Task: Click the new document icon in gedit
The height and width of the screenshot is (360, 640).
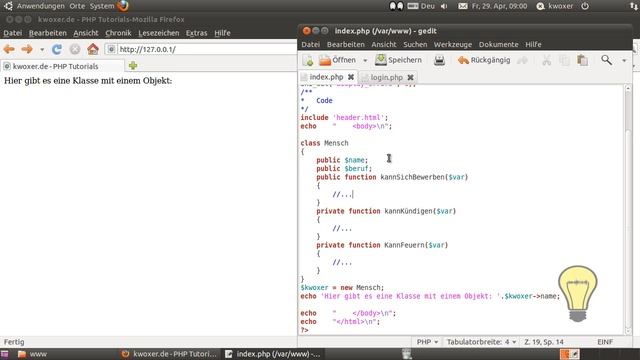Action: 308,60
